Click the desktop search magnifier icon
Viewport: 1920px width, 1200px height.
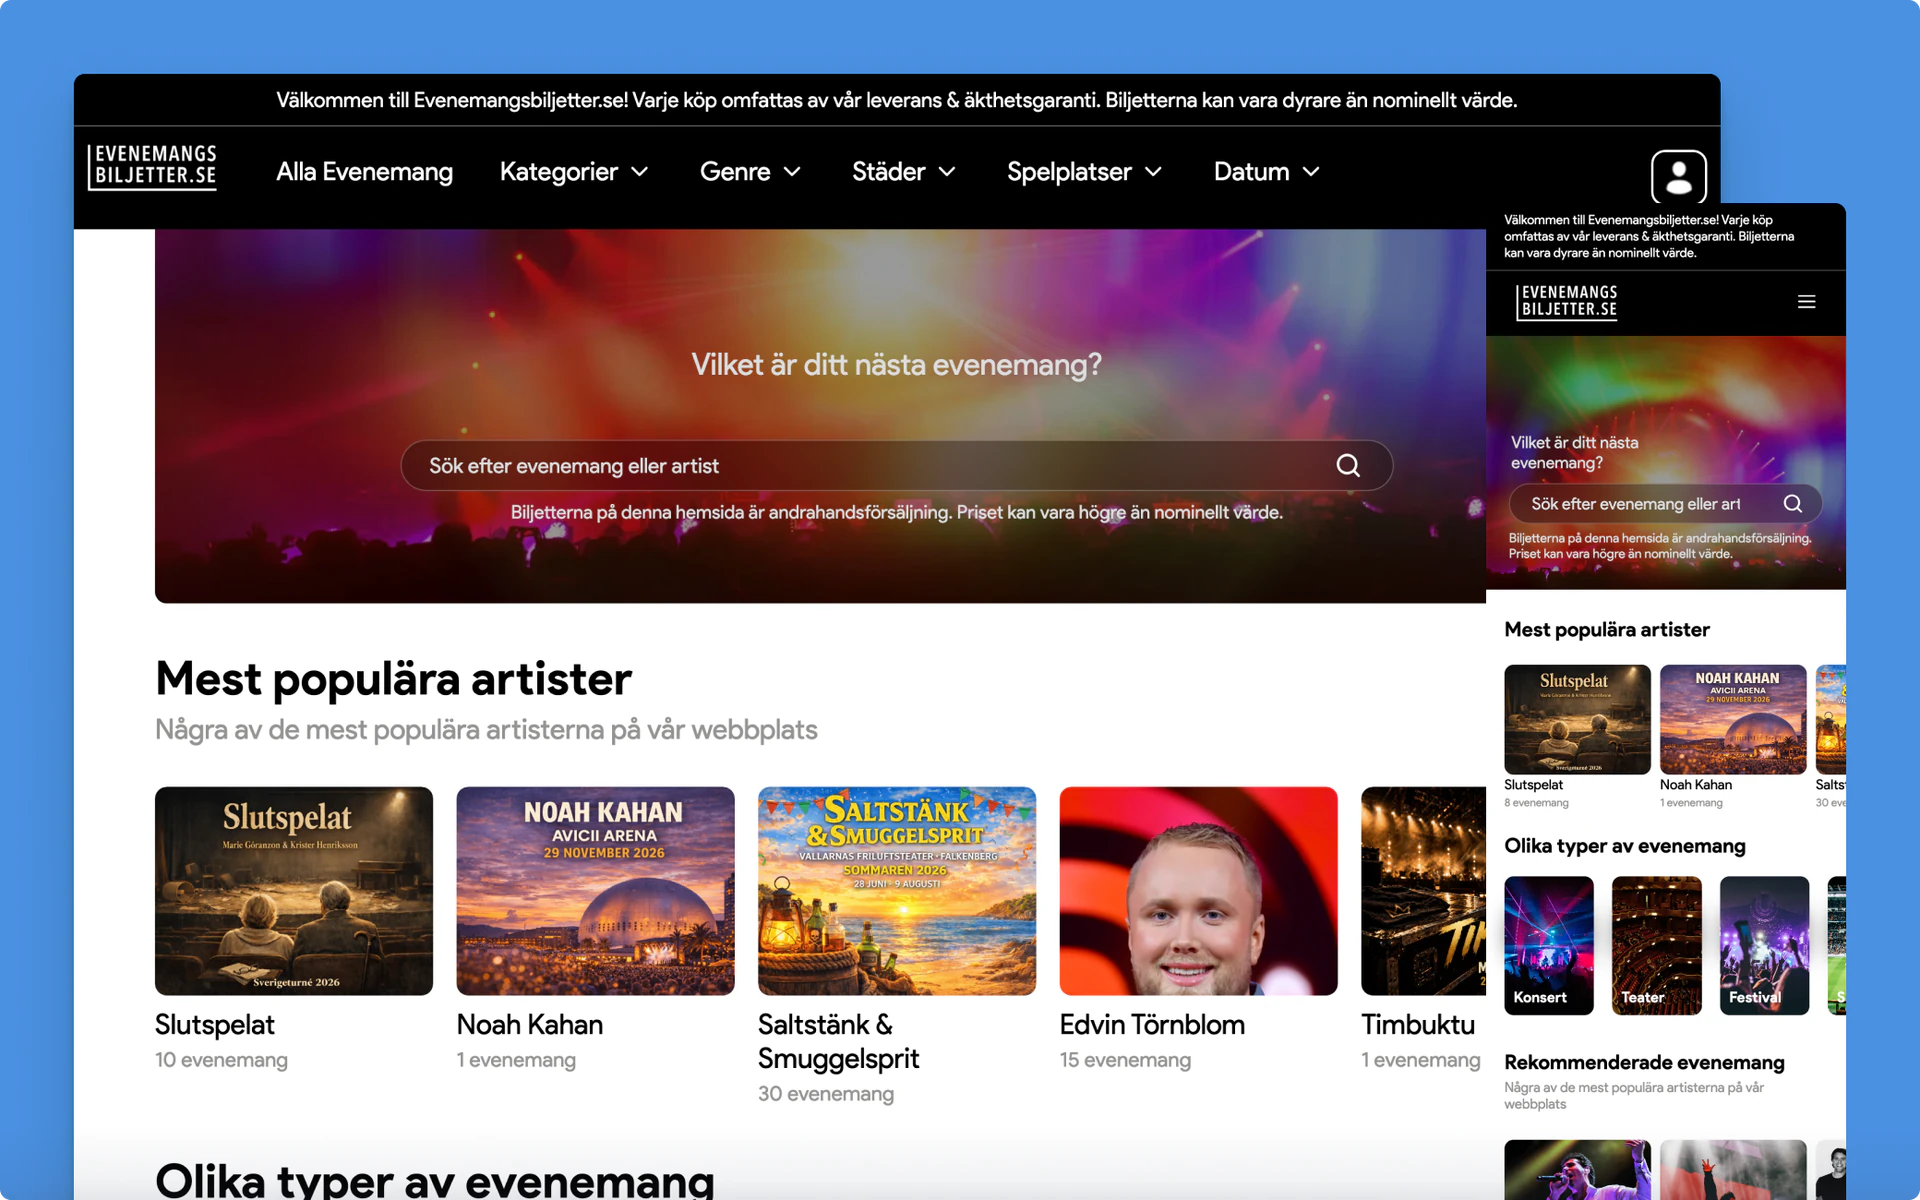[x=1348, y=466]
